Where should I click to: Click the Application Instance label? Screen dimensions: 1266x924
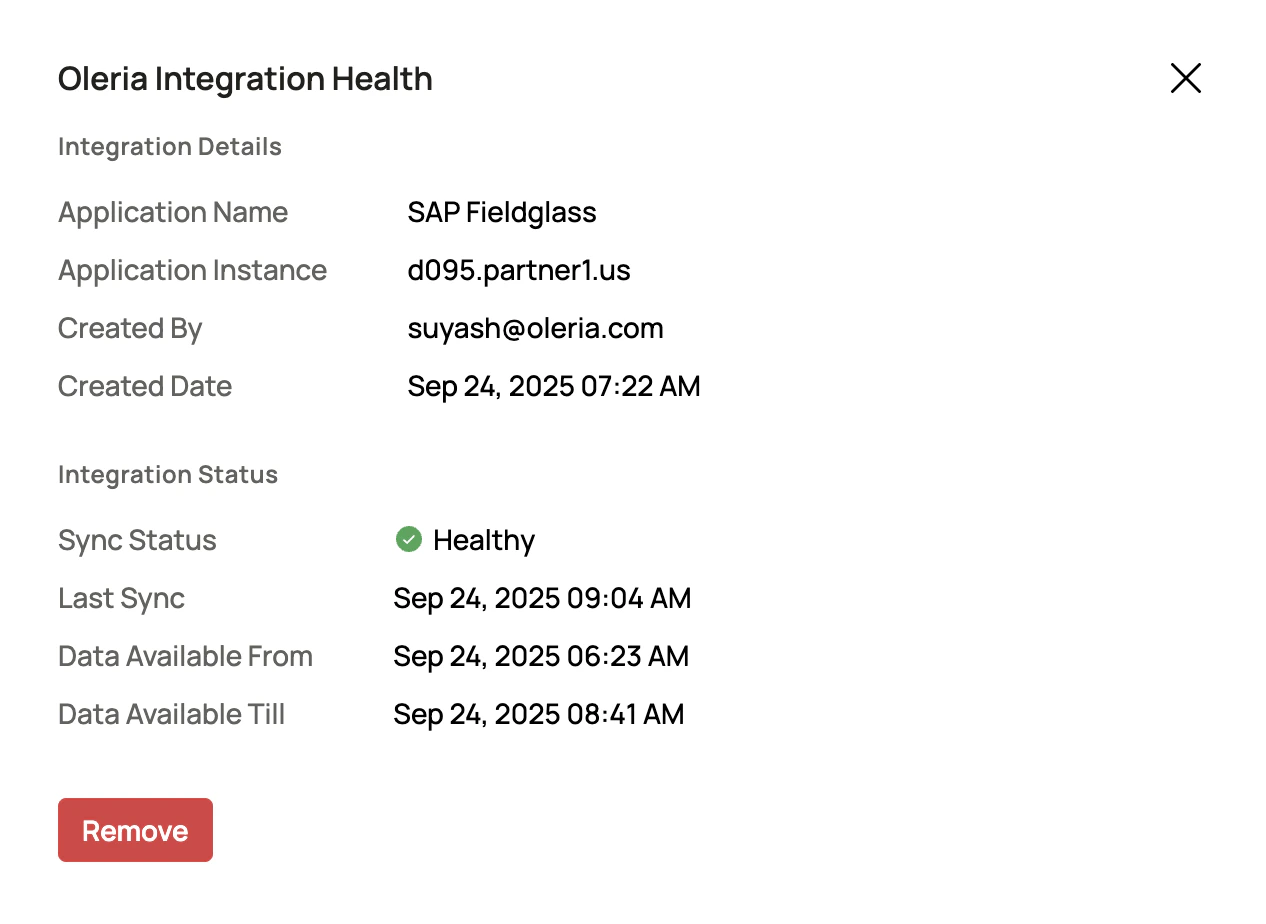coord(192,270)
